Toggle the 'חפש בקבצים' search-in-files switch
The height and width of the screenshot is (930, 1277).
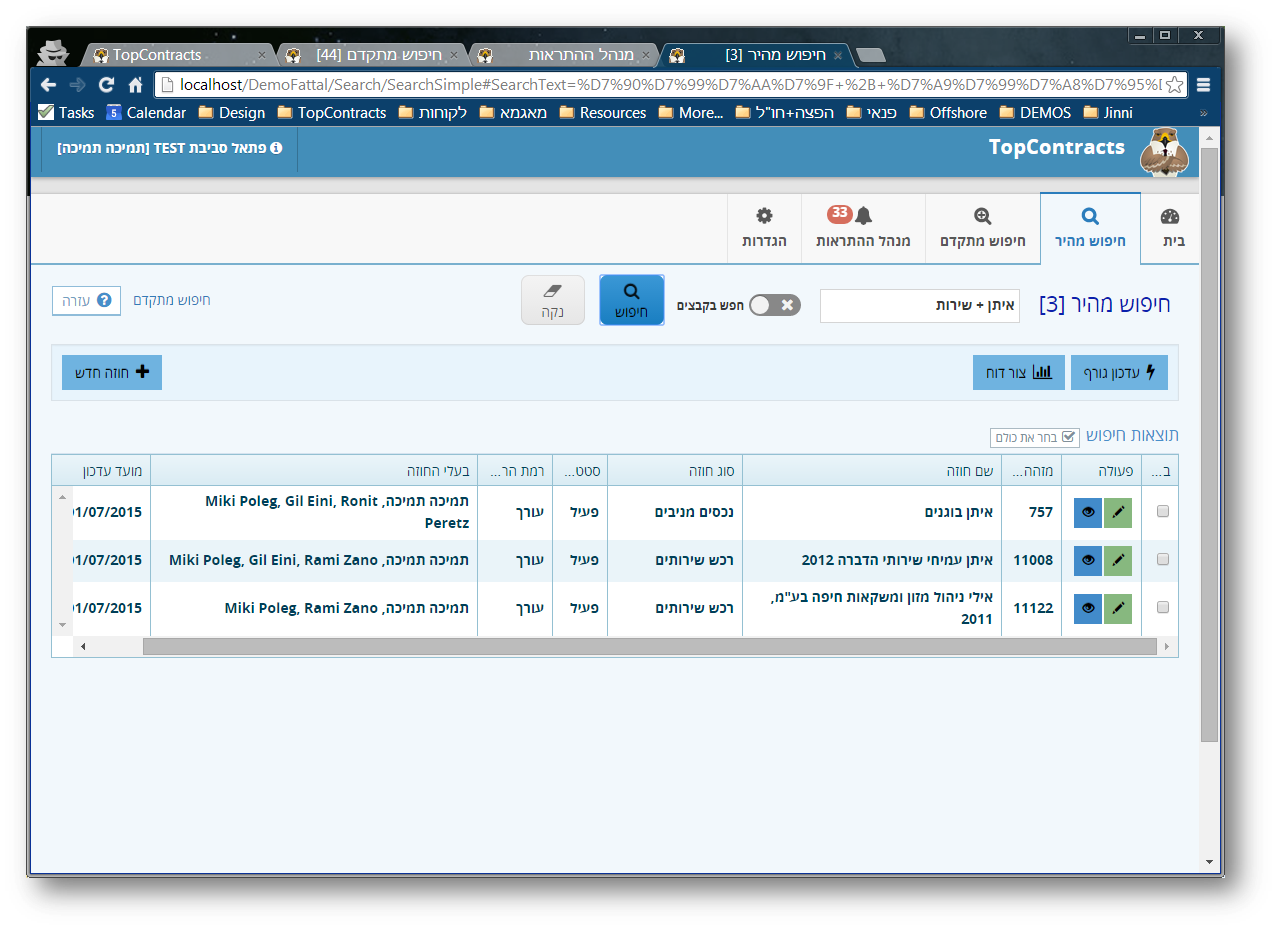[x=775, y=305]
